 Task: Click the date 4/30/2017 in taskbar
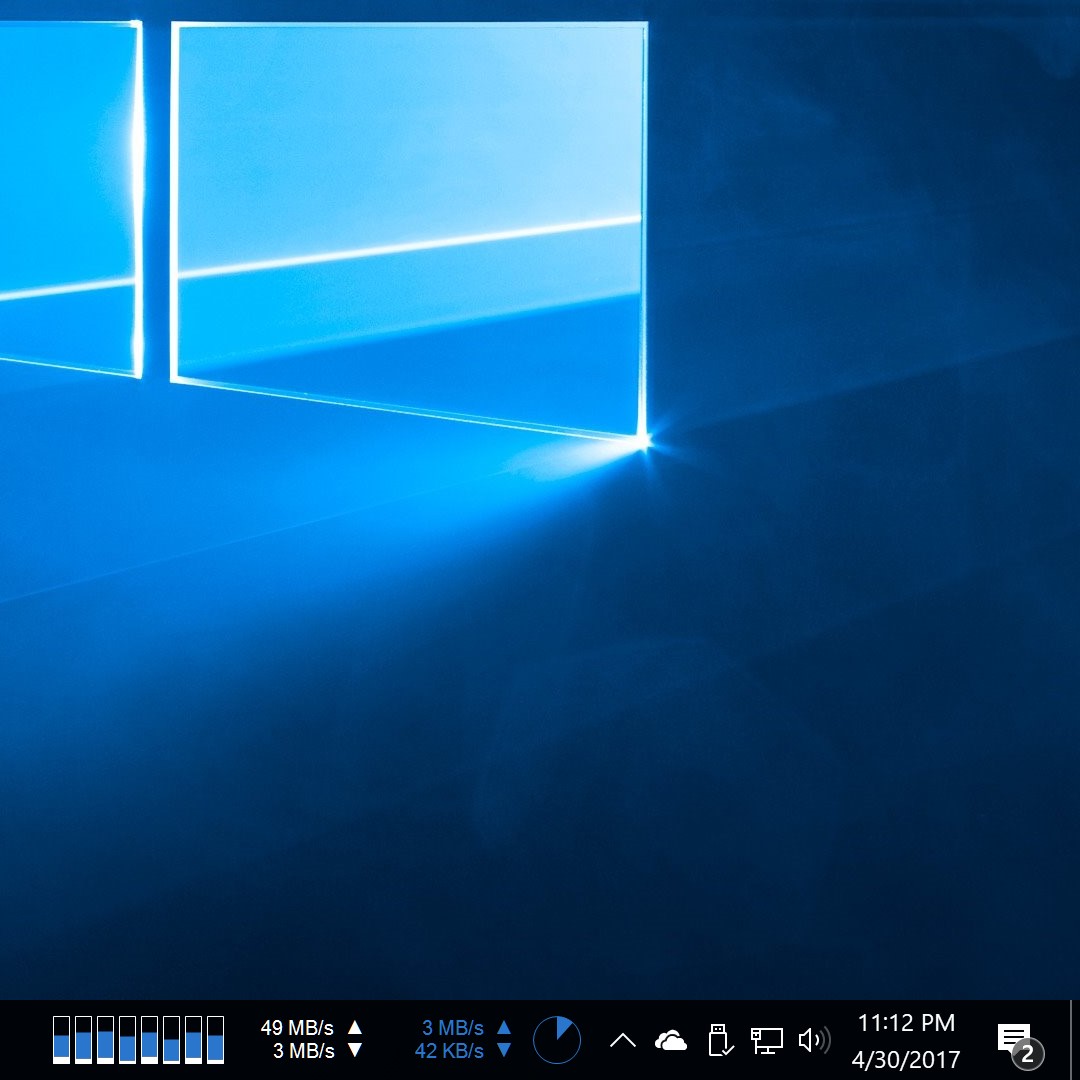click(x=906, y=1059)
